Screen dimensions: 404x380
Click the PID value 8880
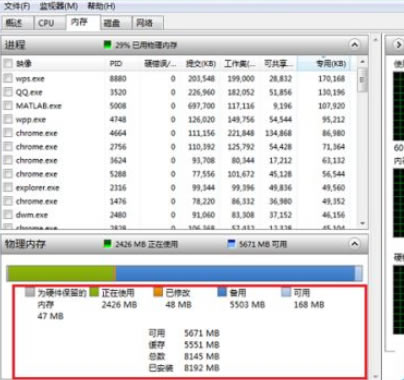[118, 79]
